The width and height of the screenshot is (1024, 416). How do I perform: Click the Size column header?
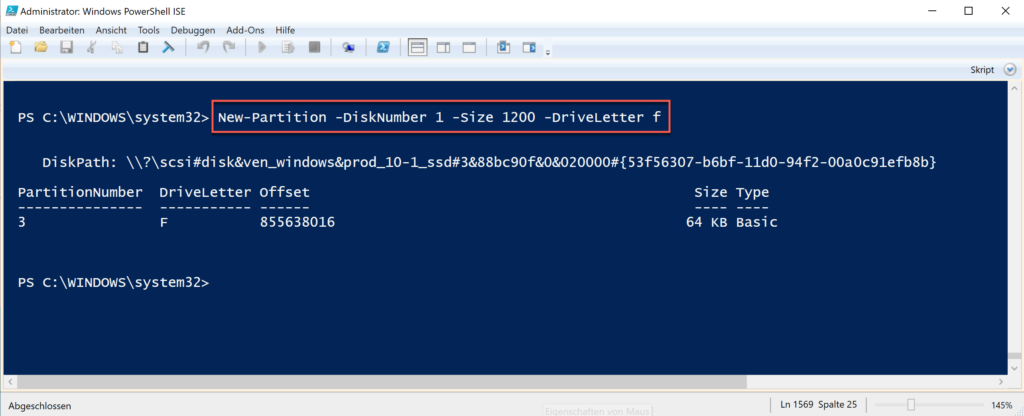(x=711, y=193)
